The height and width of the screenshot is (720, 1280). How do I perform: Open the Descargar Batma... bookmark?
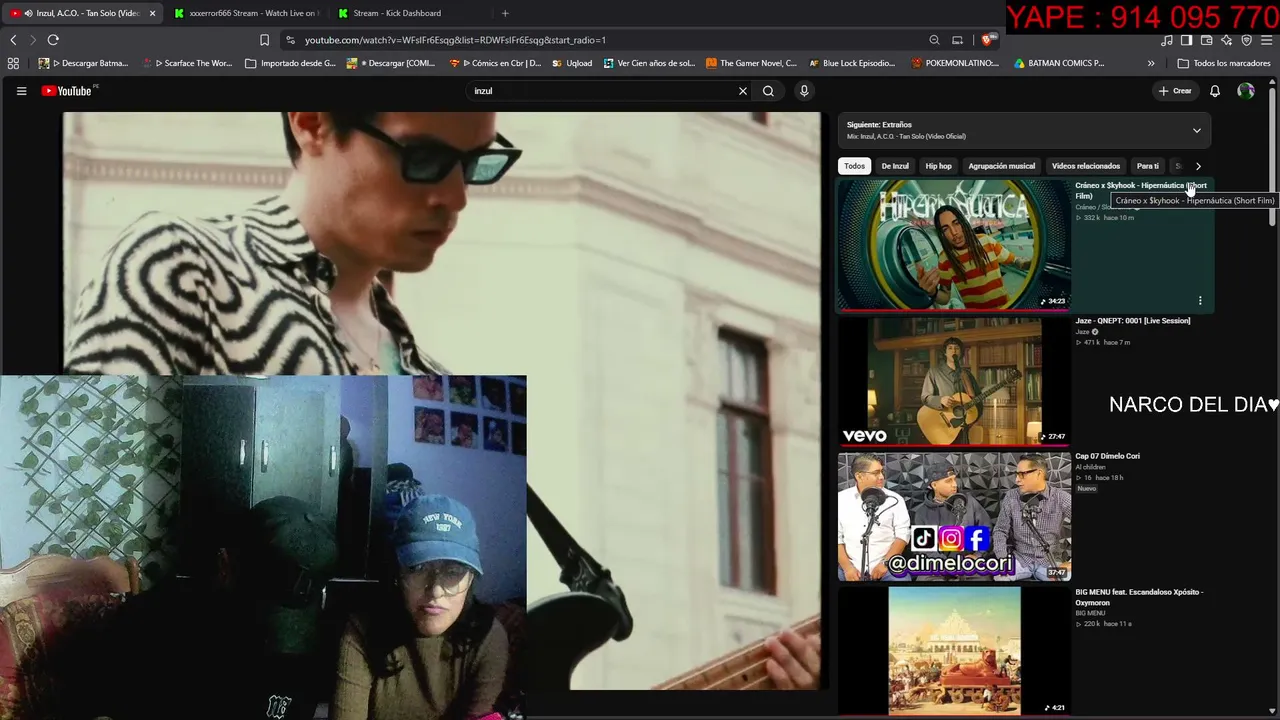[84, 63]
